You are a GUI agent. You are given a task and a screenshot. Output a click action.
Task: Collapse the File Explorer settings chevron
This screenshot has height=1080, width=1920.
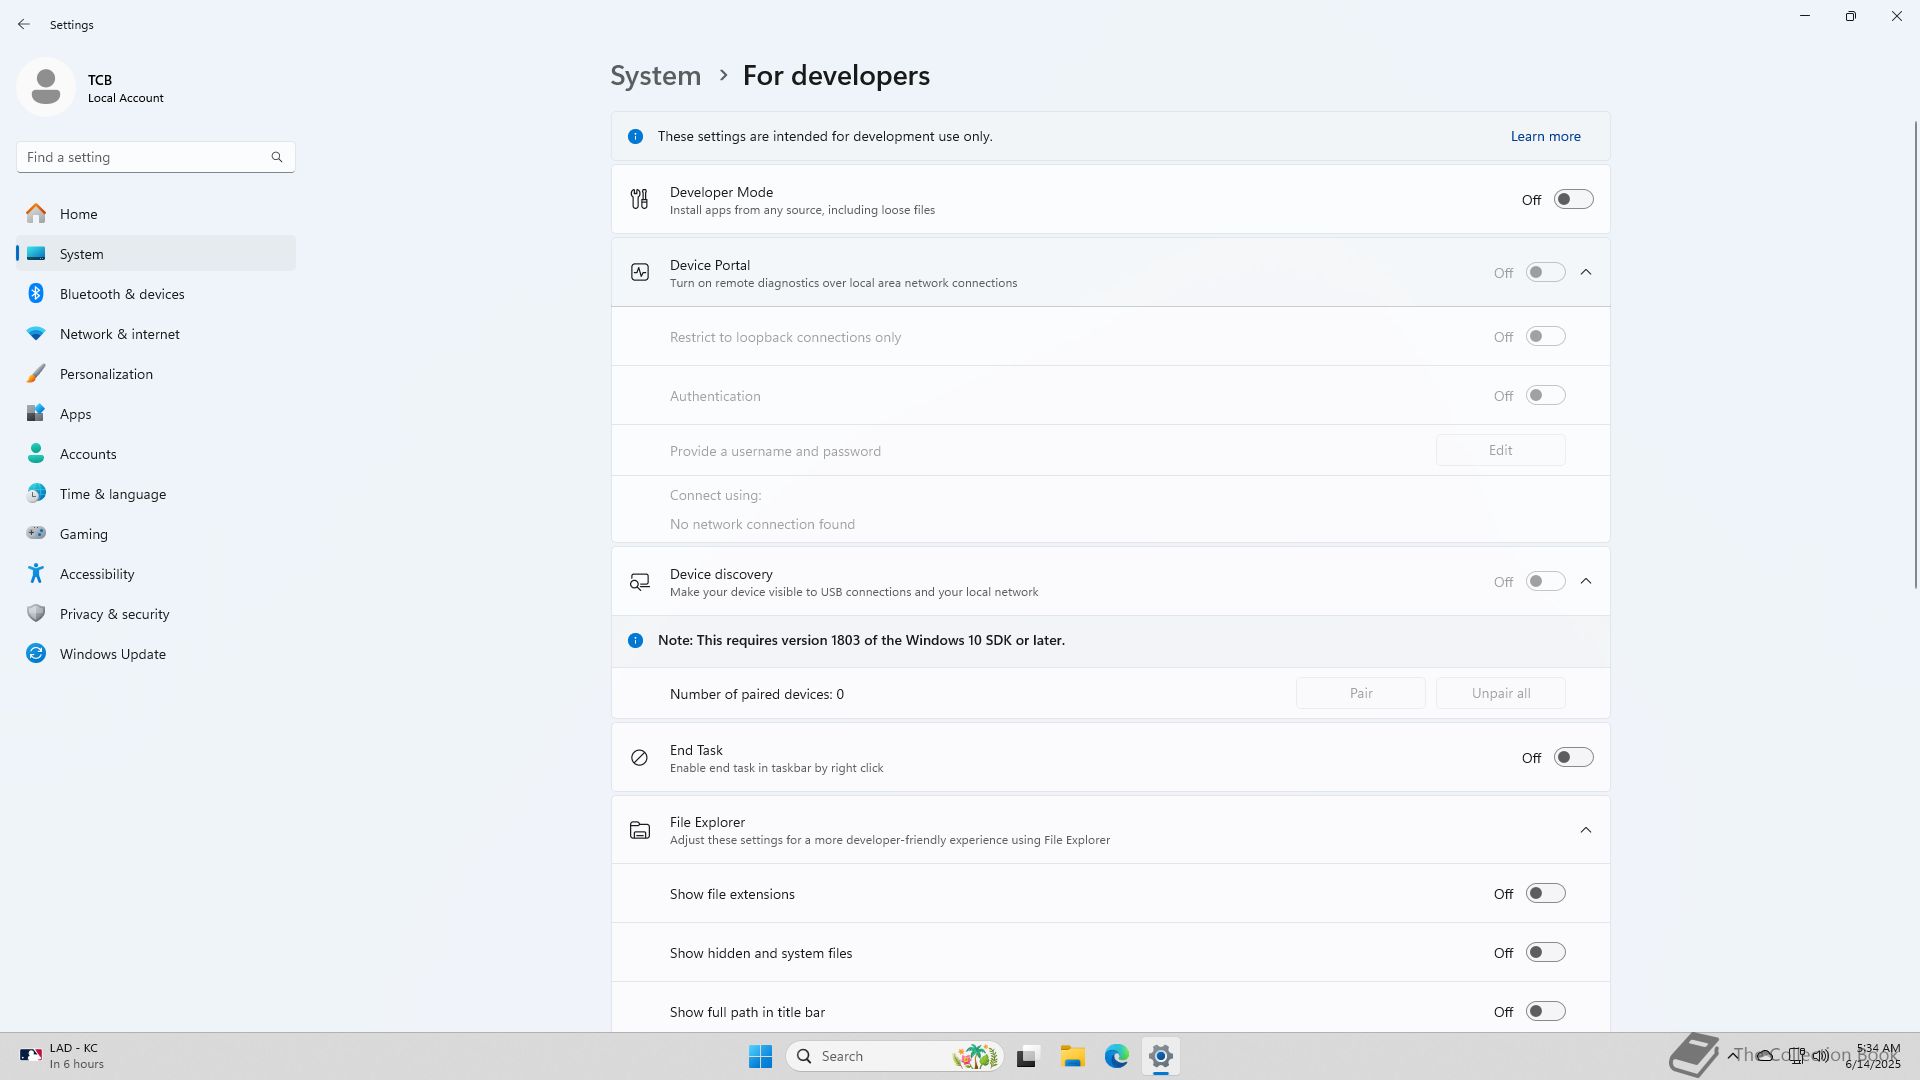tap(1586, 830)
